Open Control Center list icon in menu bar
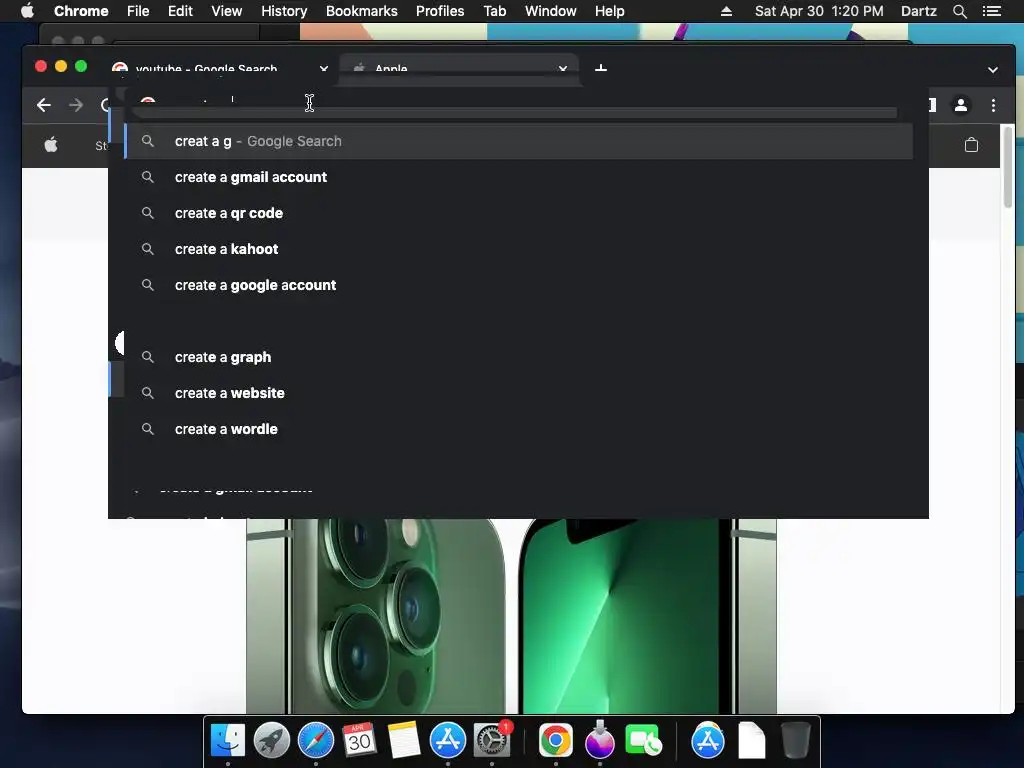The height and width of the screenshot is (768, 1024). click(x=991, y=11)
